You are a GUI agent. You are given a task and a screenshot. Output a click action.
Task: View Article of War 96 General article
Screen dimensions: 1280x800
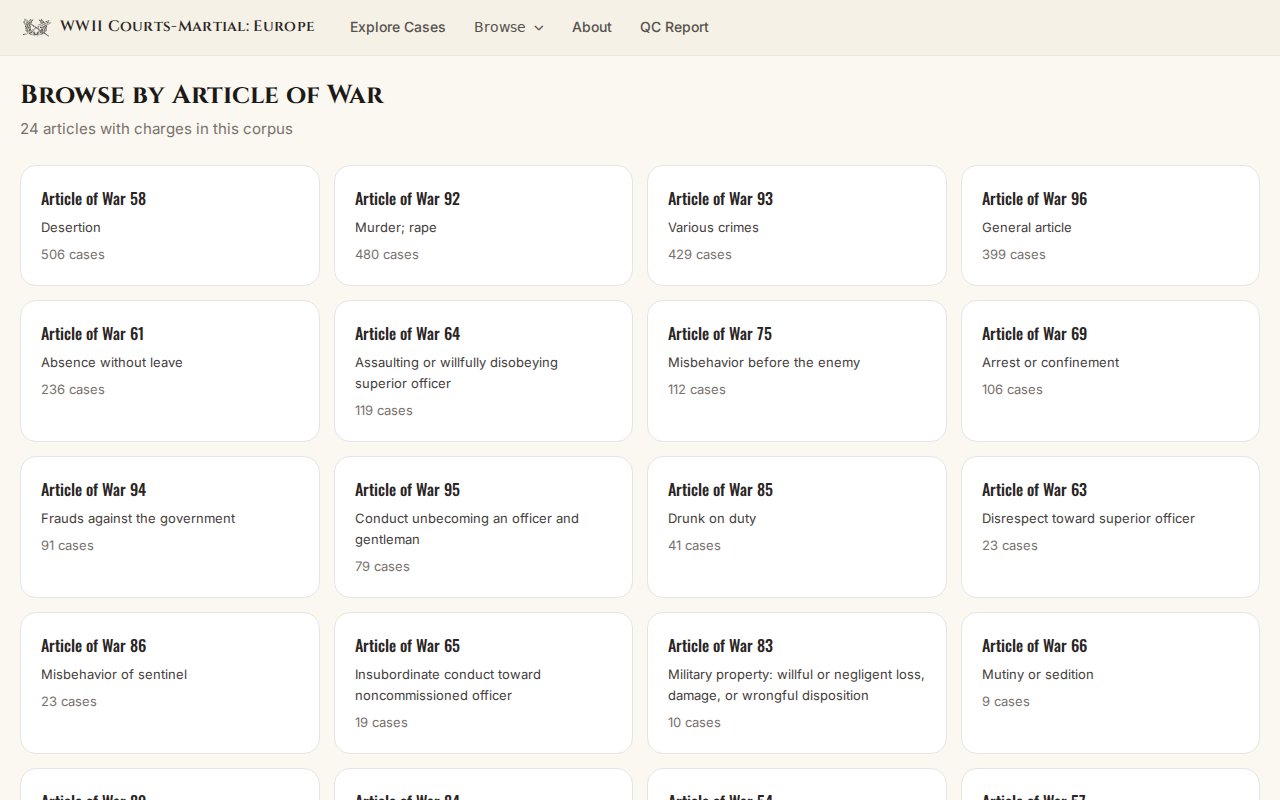coord(1110,225)
